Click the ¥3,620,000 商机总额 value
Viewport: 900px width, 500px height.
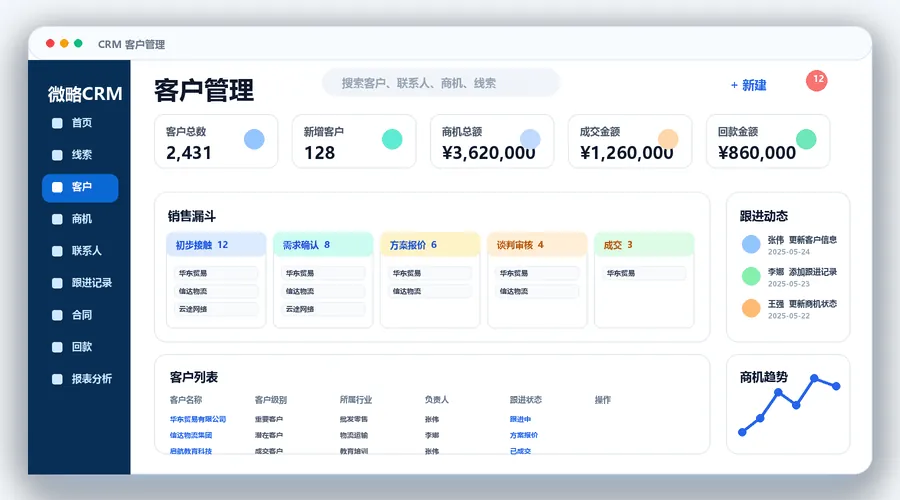pyautogui.click(x=488, y=153)
